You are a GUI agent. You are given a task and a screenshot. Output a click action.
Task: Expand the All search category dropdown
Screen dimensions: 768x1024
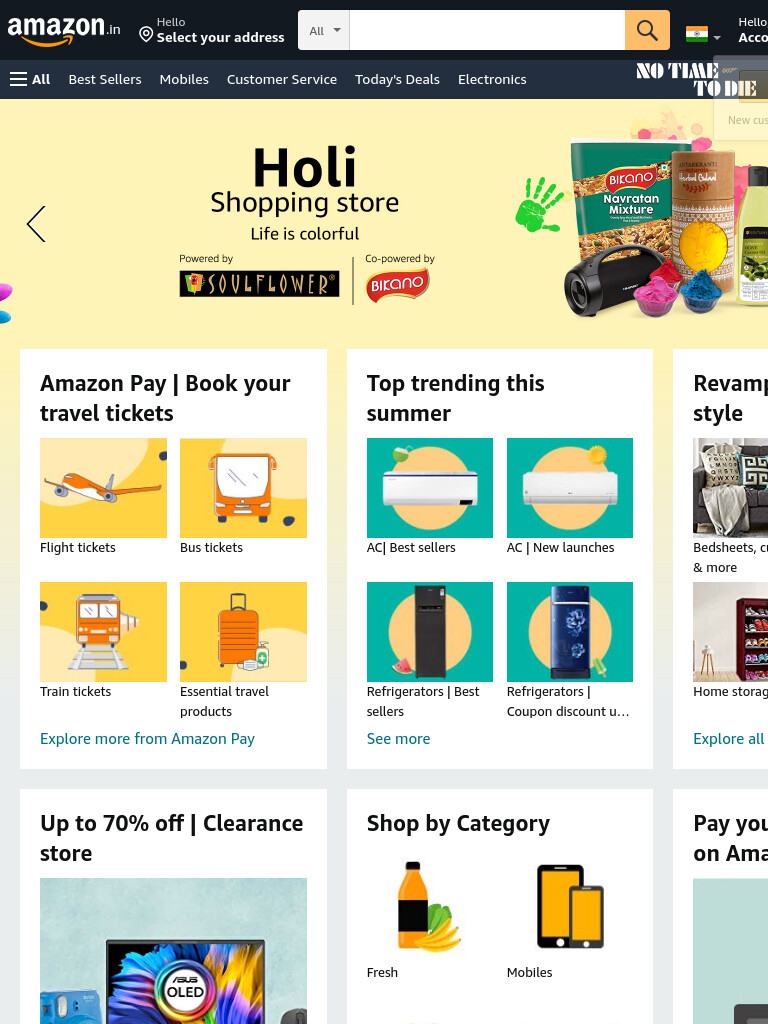point(324,30)
